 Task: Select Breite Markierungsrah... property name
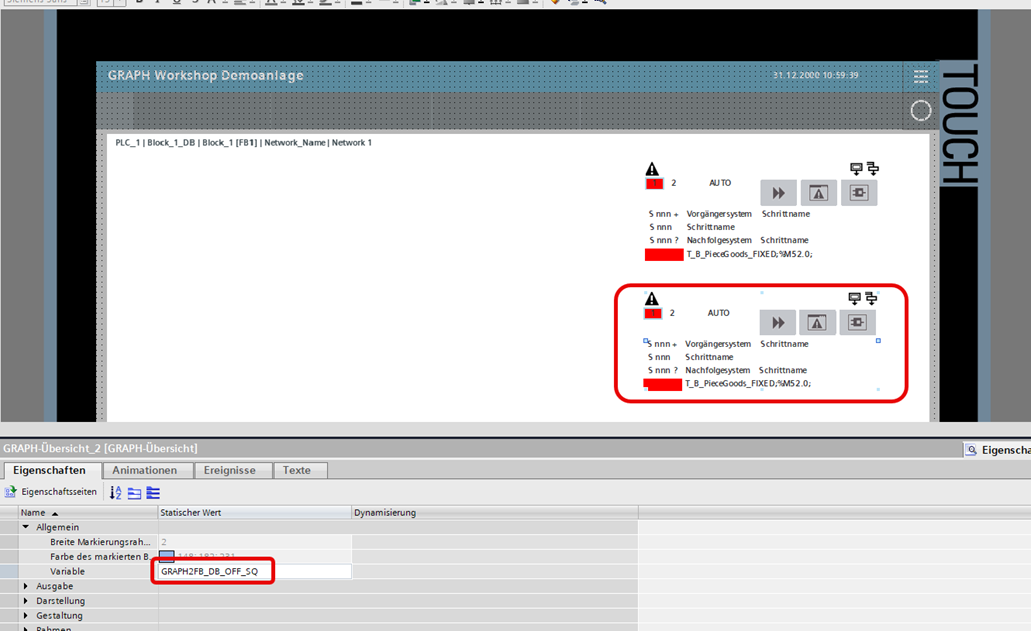coord(100,542)
